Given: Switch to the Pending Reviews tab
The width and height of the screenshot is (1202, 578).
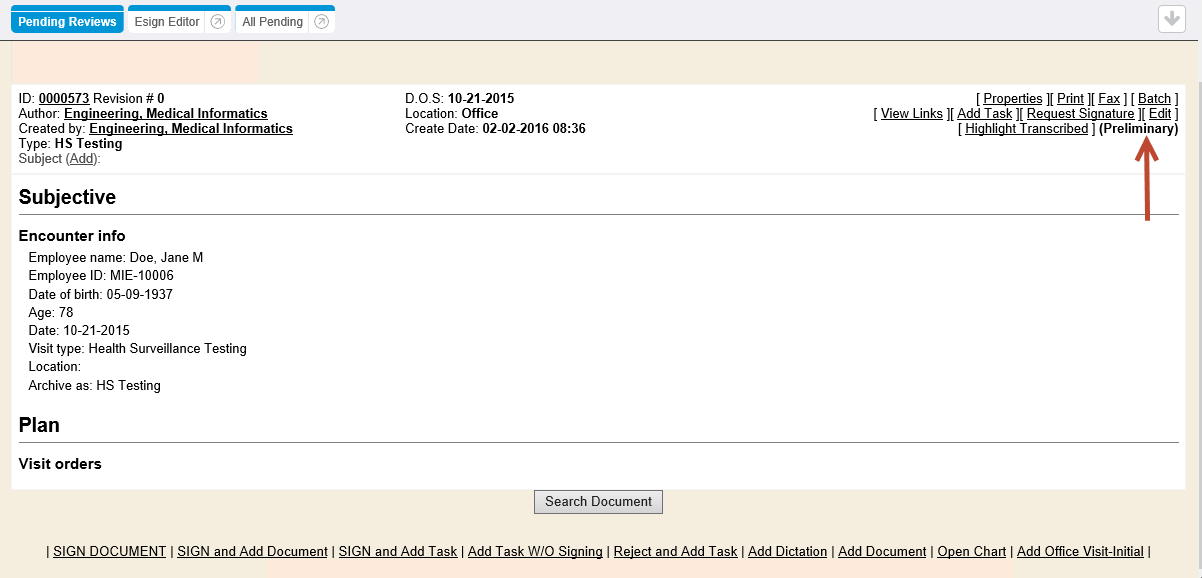Looking at the screenshot, I should (67, 22).
